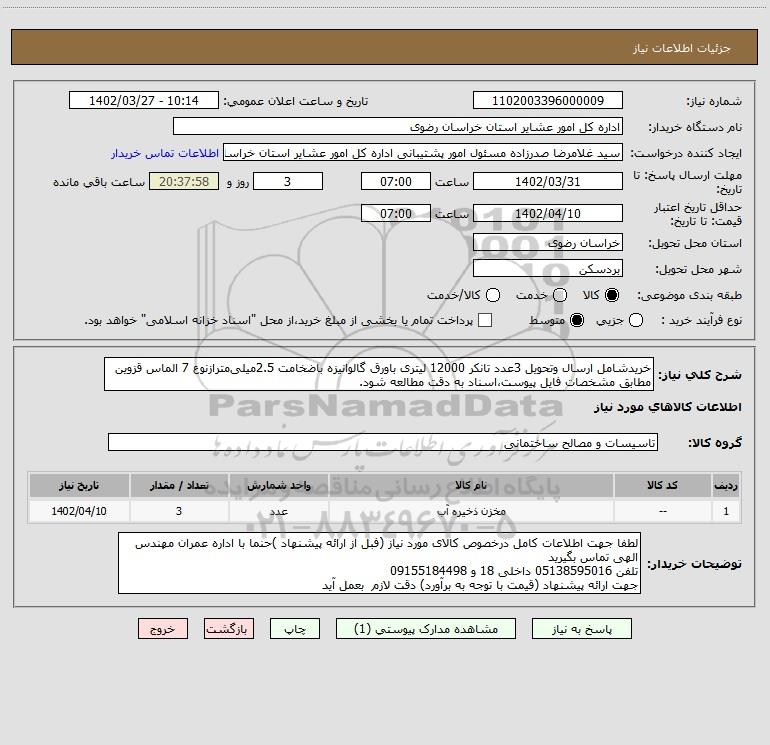This screenshot has width=770, height=745.
Task: Choose the متوسط purchase type radio
Action: point(577,320)
